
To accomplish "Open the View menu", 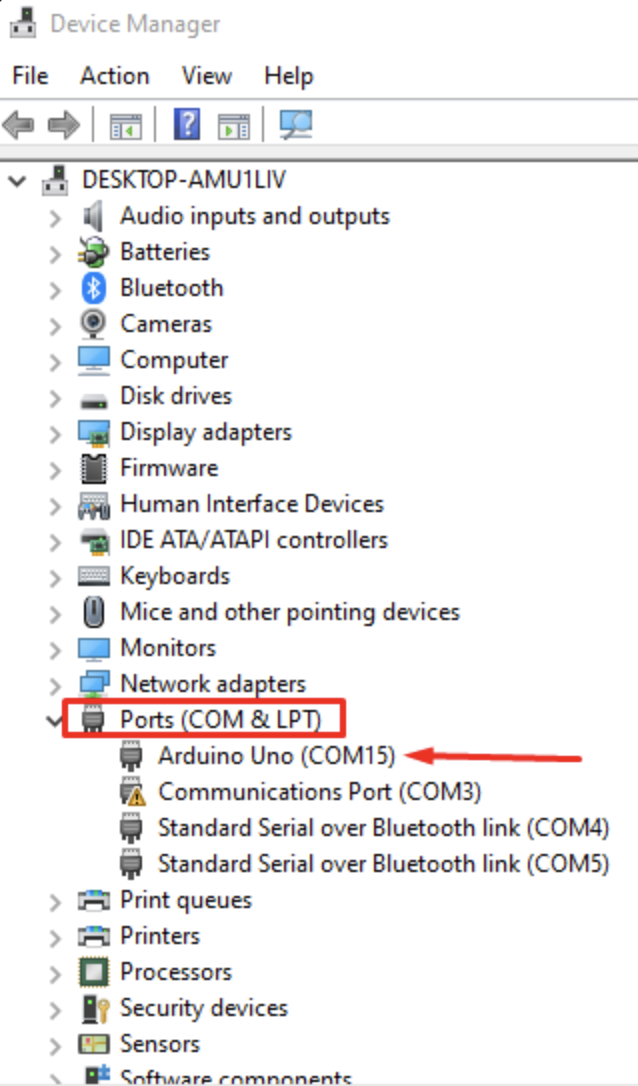I will (206, 75).
